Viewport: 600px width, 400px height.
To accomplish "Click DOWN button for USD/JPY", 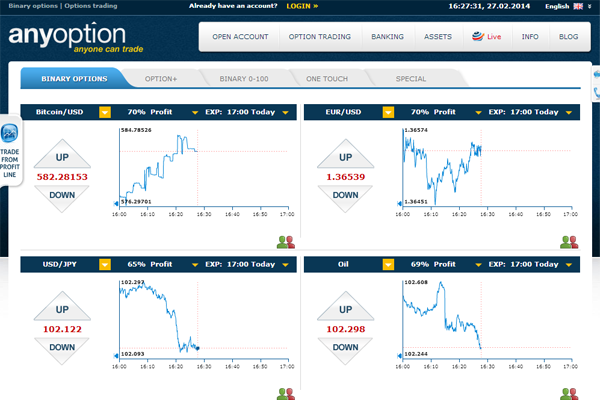I will click(x=62, y=350).
